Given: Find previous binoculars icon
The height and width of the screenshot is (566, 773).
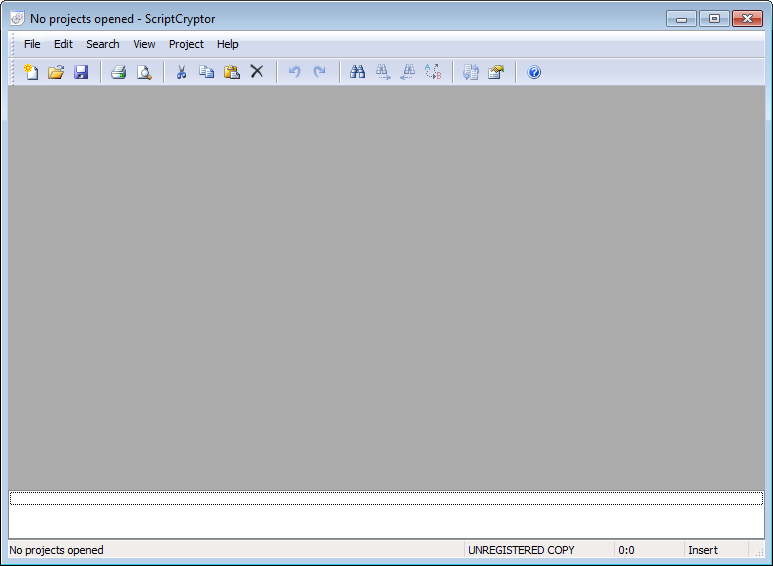Looking at the screenshot, I should tap(408, 72).
